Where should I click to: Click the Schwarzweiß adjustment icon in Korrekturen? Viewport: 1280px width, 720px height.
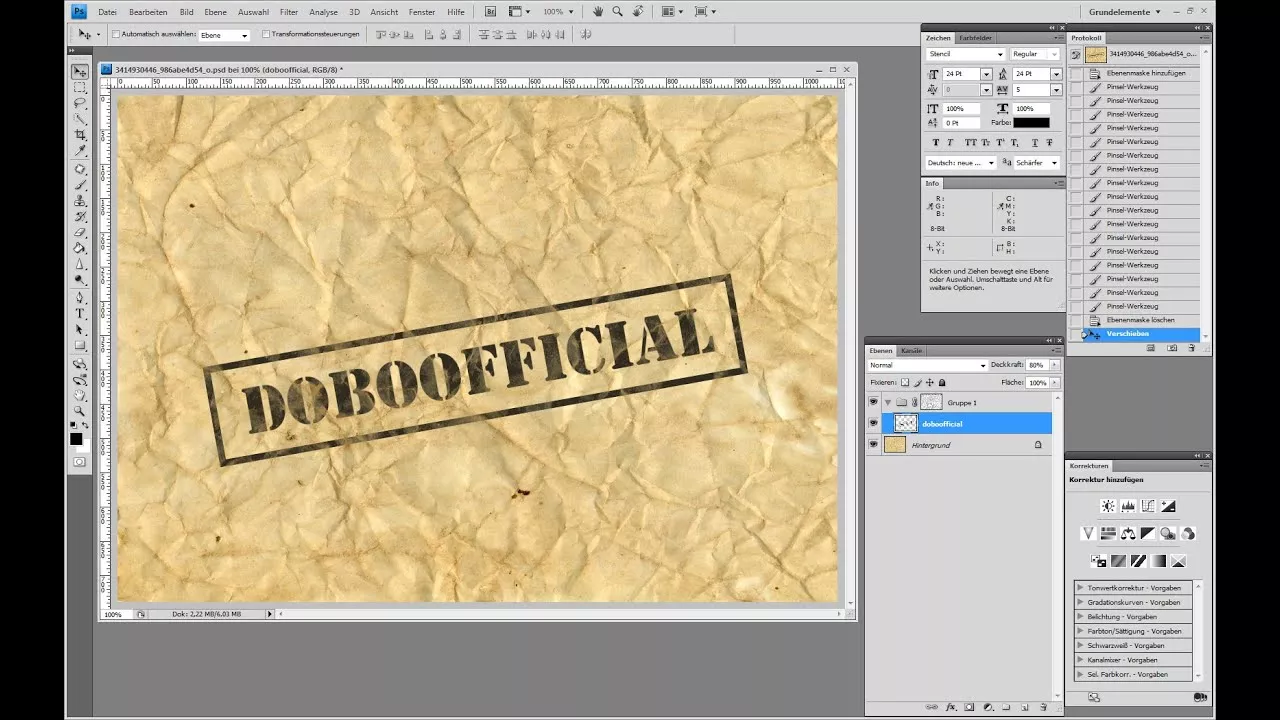coord(1148,534)
